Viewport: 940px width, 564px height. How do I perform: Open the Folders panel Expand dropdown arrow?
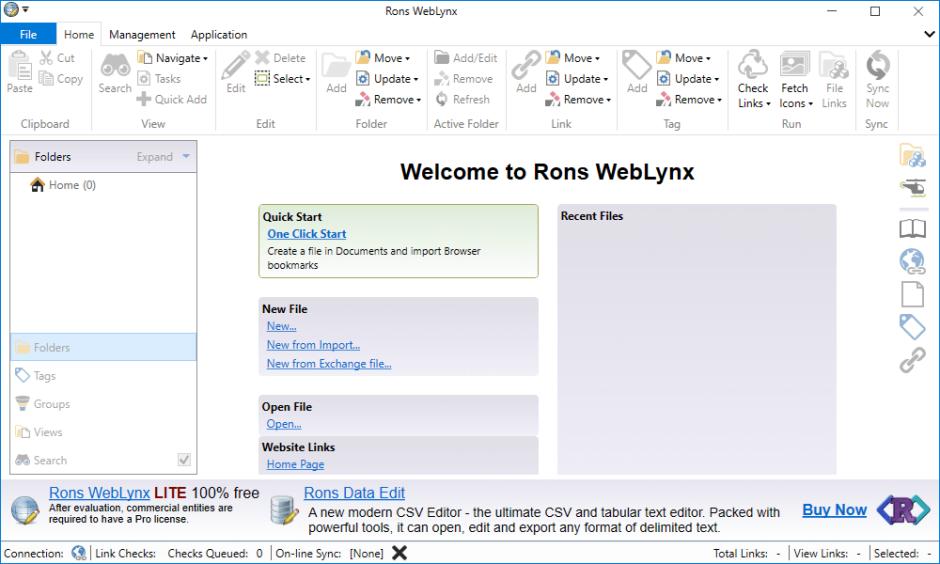point(186,156)
